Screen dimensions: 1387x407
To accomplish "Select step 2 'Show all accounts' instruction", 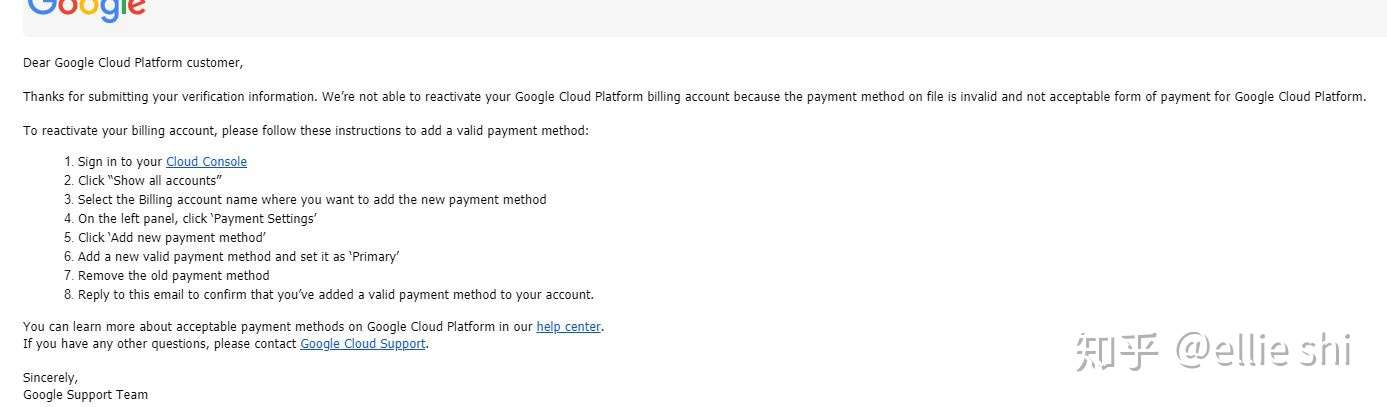I will [149, 181].
